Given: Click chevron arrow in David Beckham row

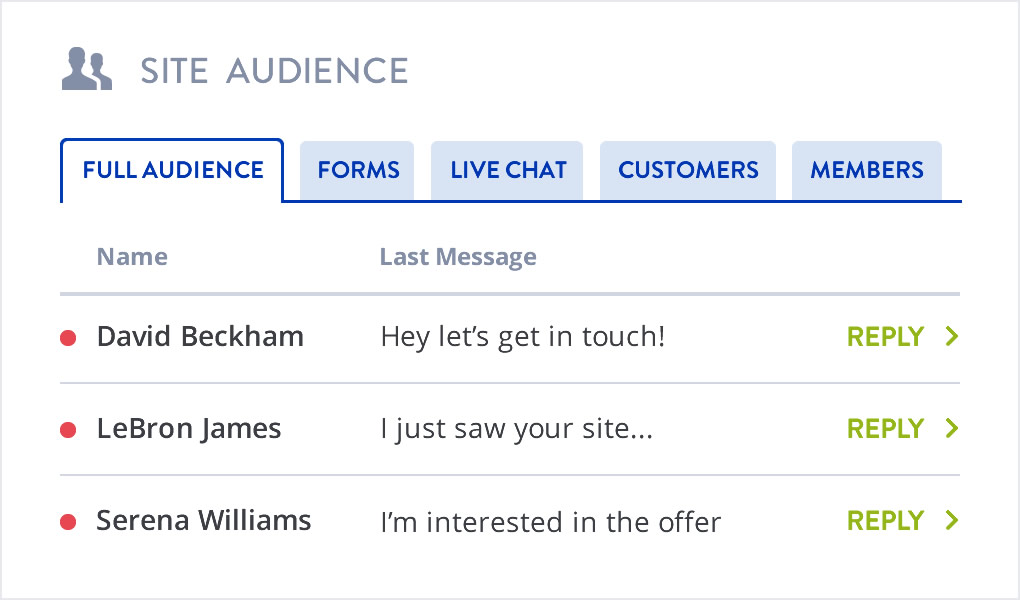Looking at the screenshot, I should pos(951,337).
